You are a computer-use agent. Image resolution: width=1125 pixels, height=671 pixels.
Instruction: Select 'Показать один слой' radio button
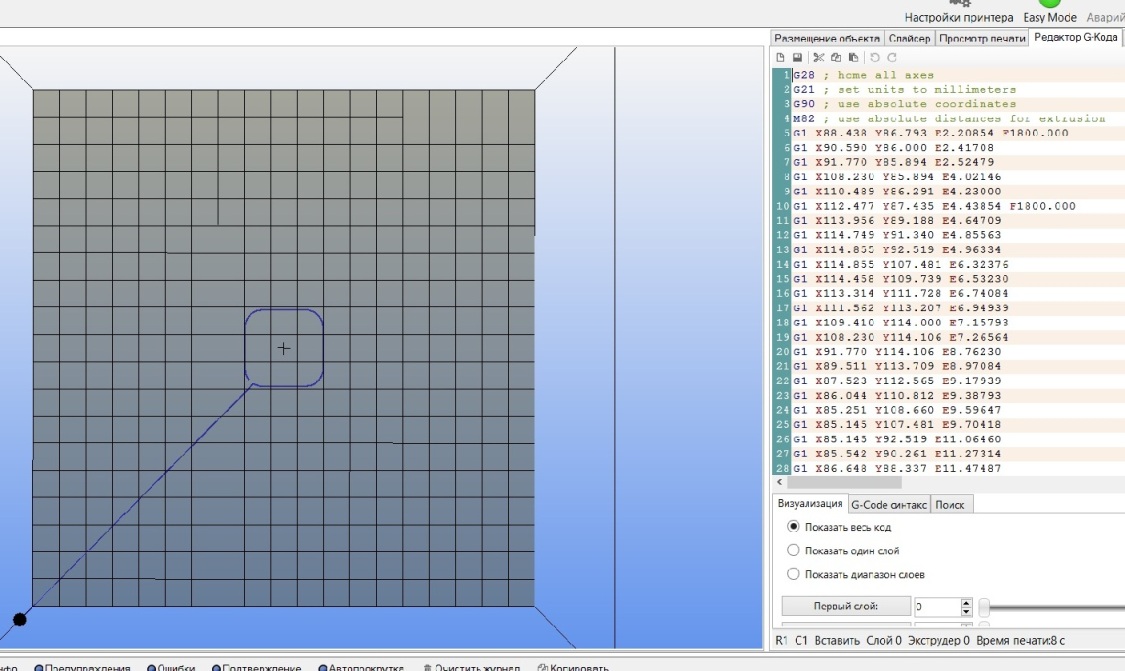pyautogui.click(x=794, y=550)
